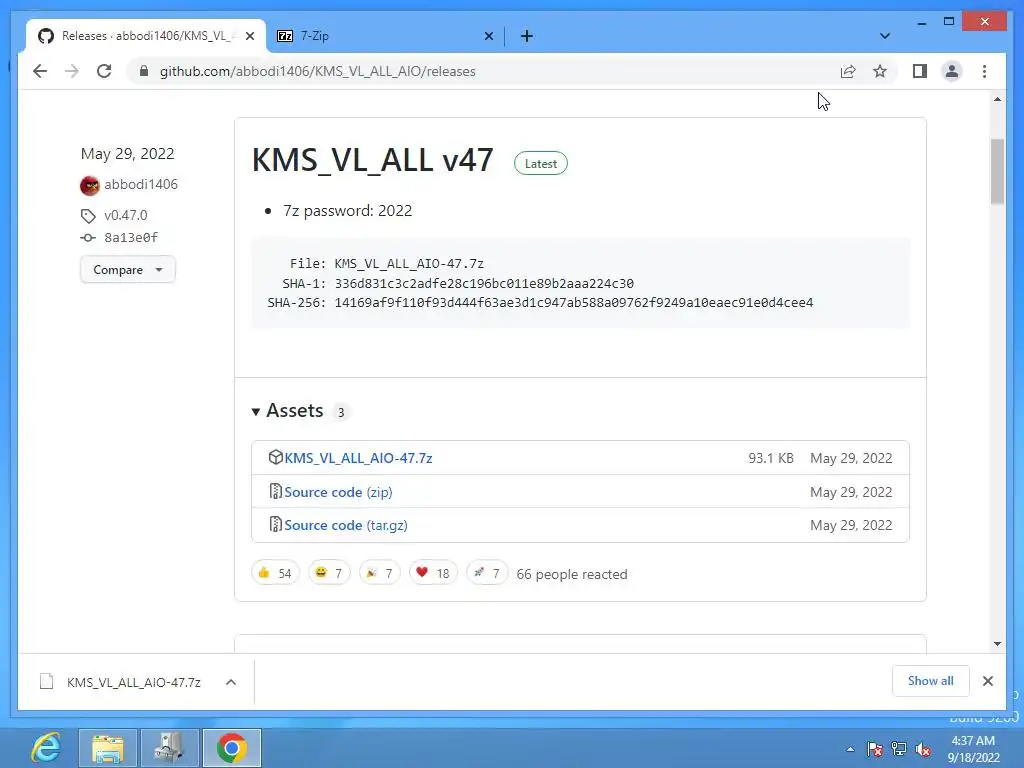Click the page scrollbar up arrow
The height and width of the screenshot is (768, 1024).
(x=997, y=99)
